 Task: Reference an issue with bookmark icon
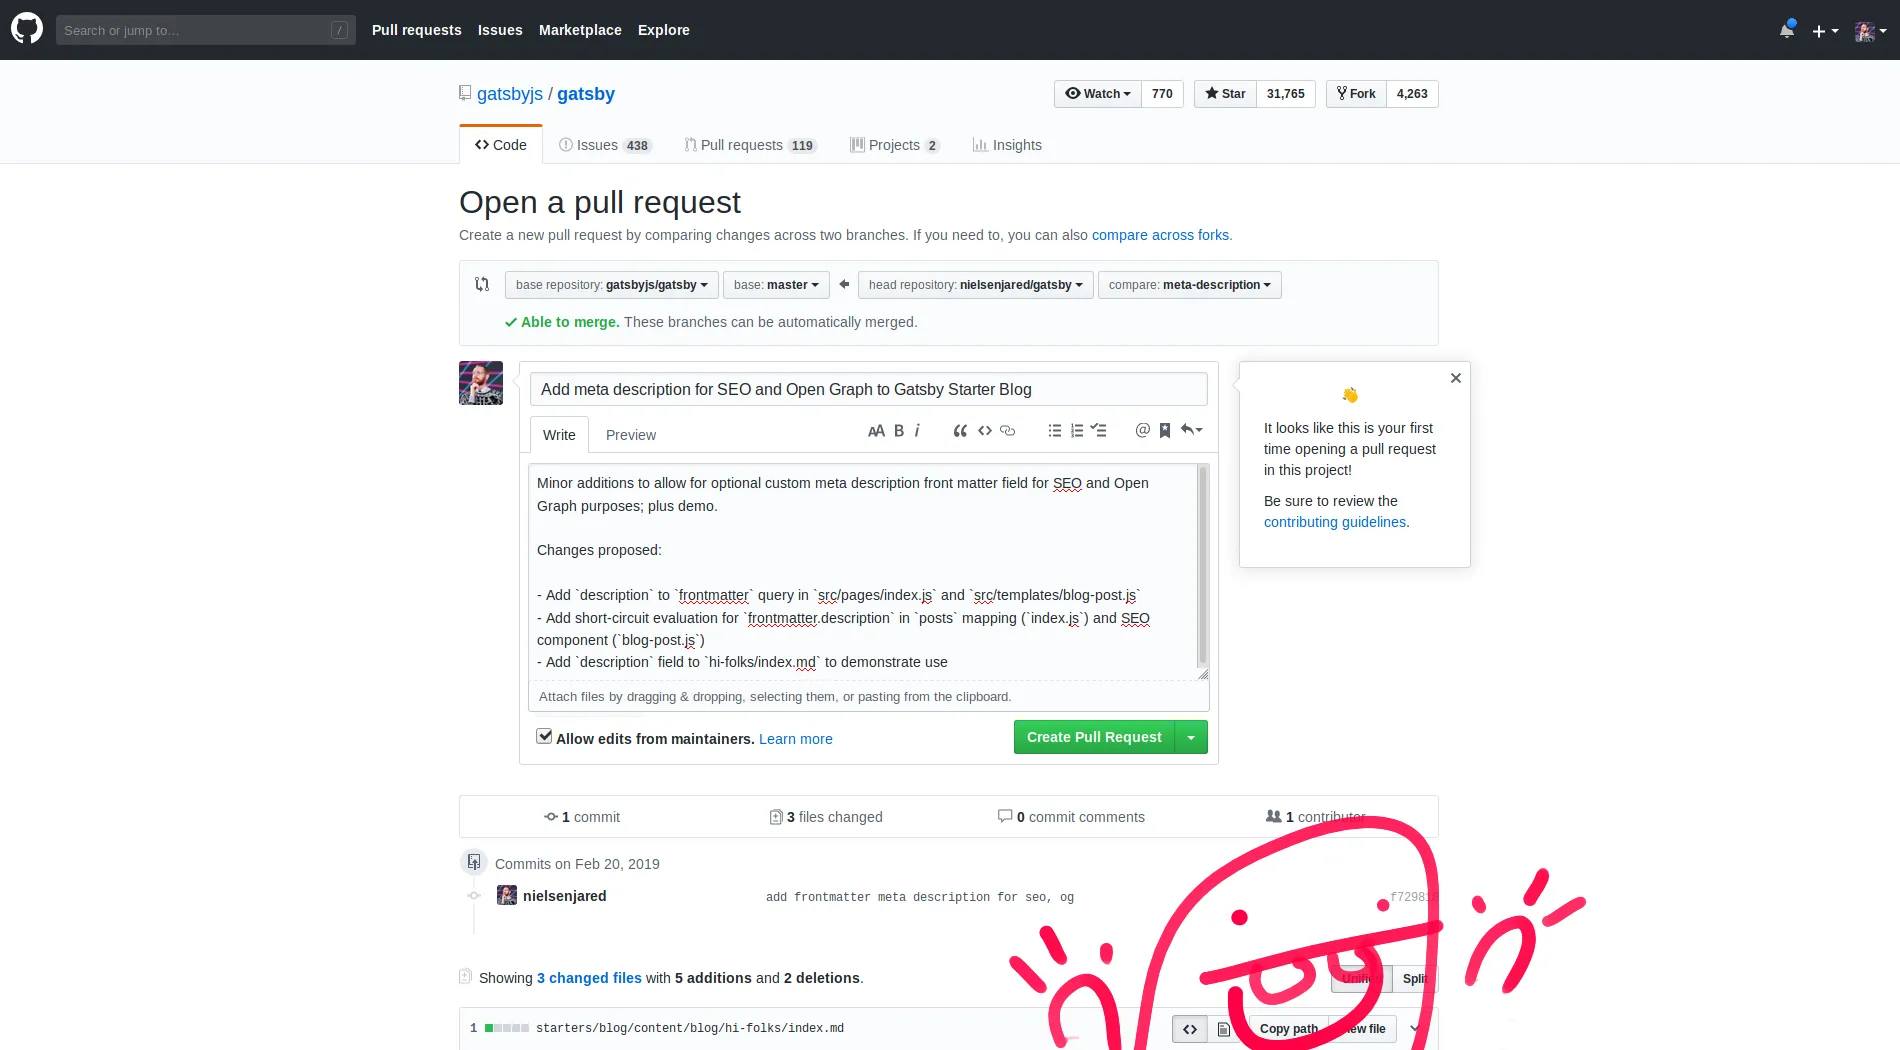tap(1165, 431)
